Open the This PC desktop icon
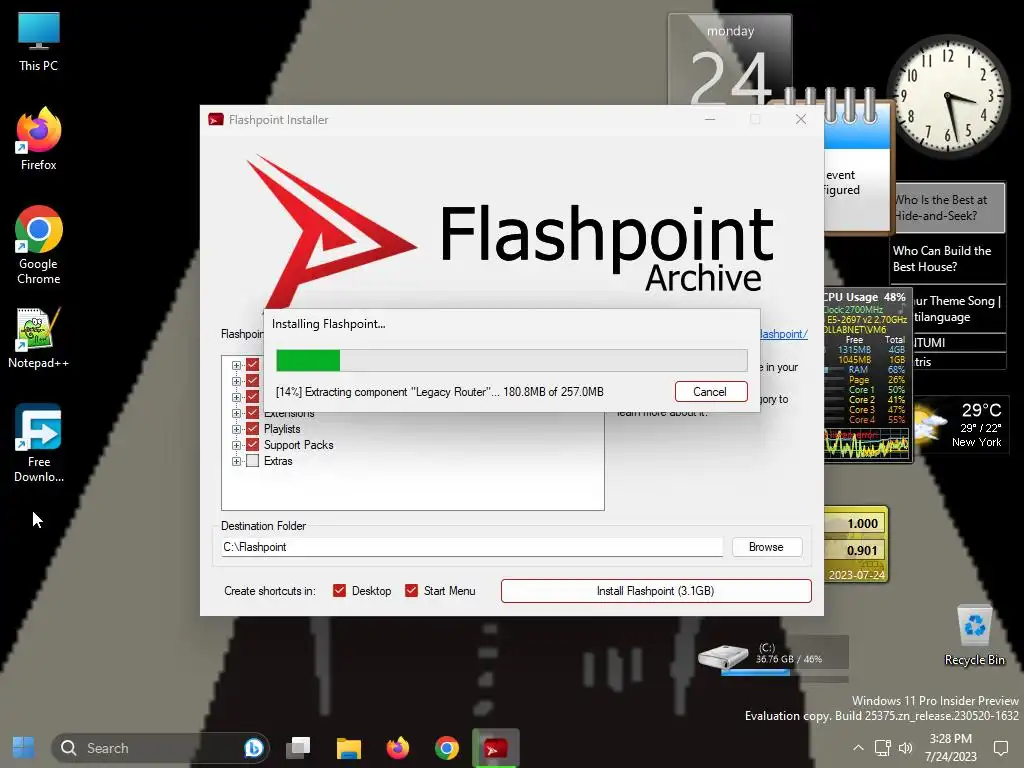The width and height of the screenshot is (1024, 768). click(39, 41)
